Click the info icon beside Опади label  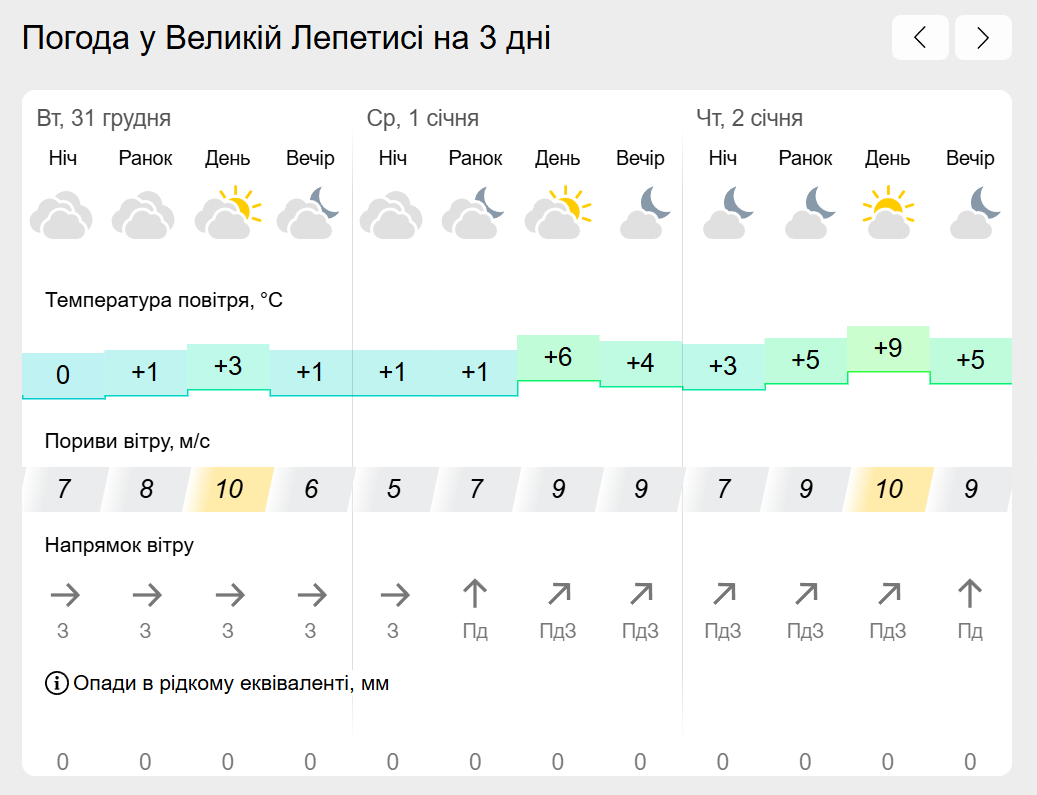pos(57,683)
